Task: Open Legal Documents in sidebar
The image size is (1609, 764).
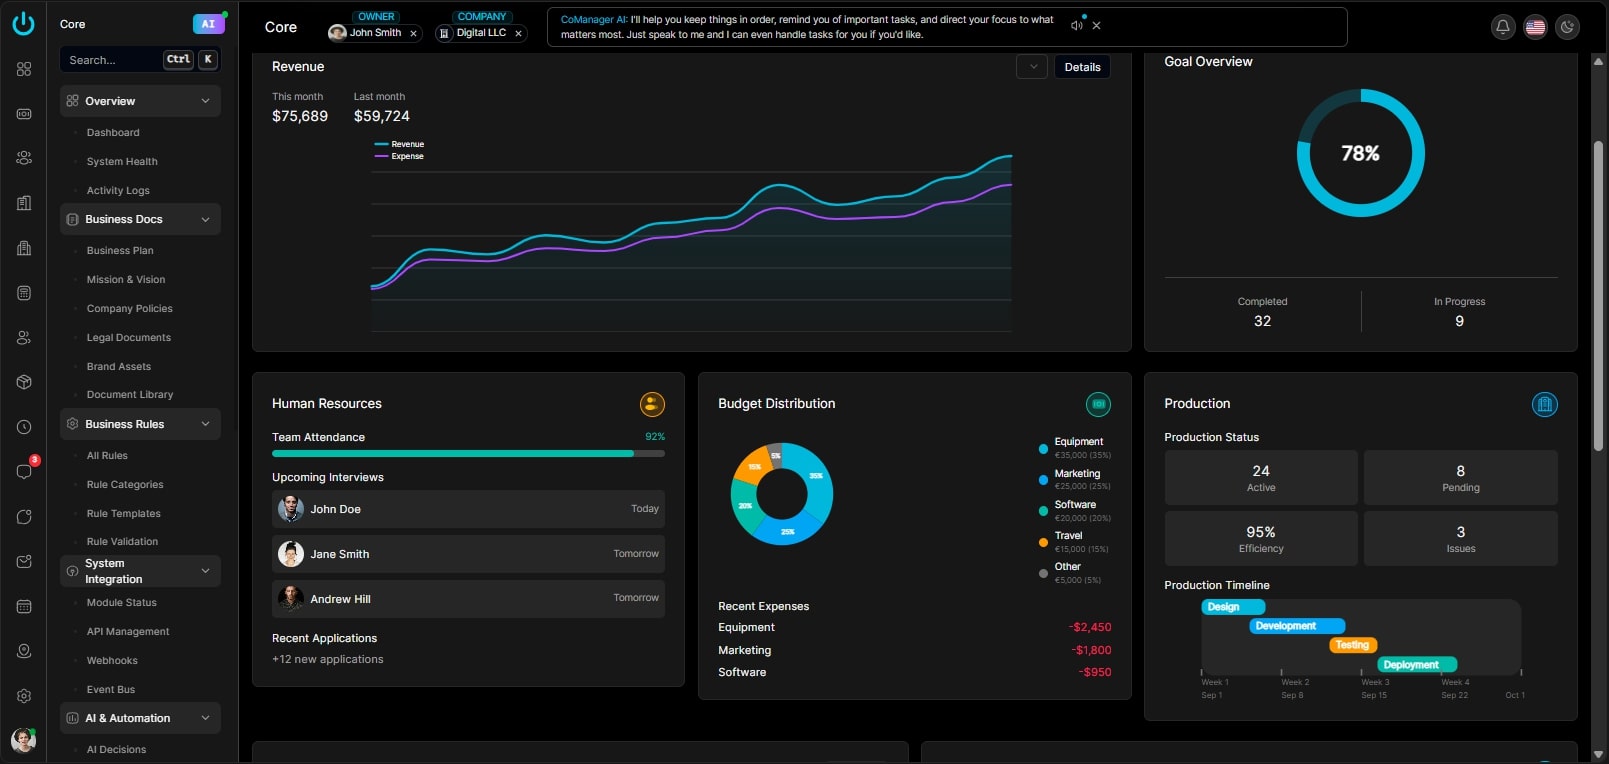Action: coord(129,338)
